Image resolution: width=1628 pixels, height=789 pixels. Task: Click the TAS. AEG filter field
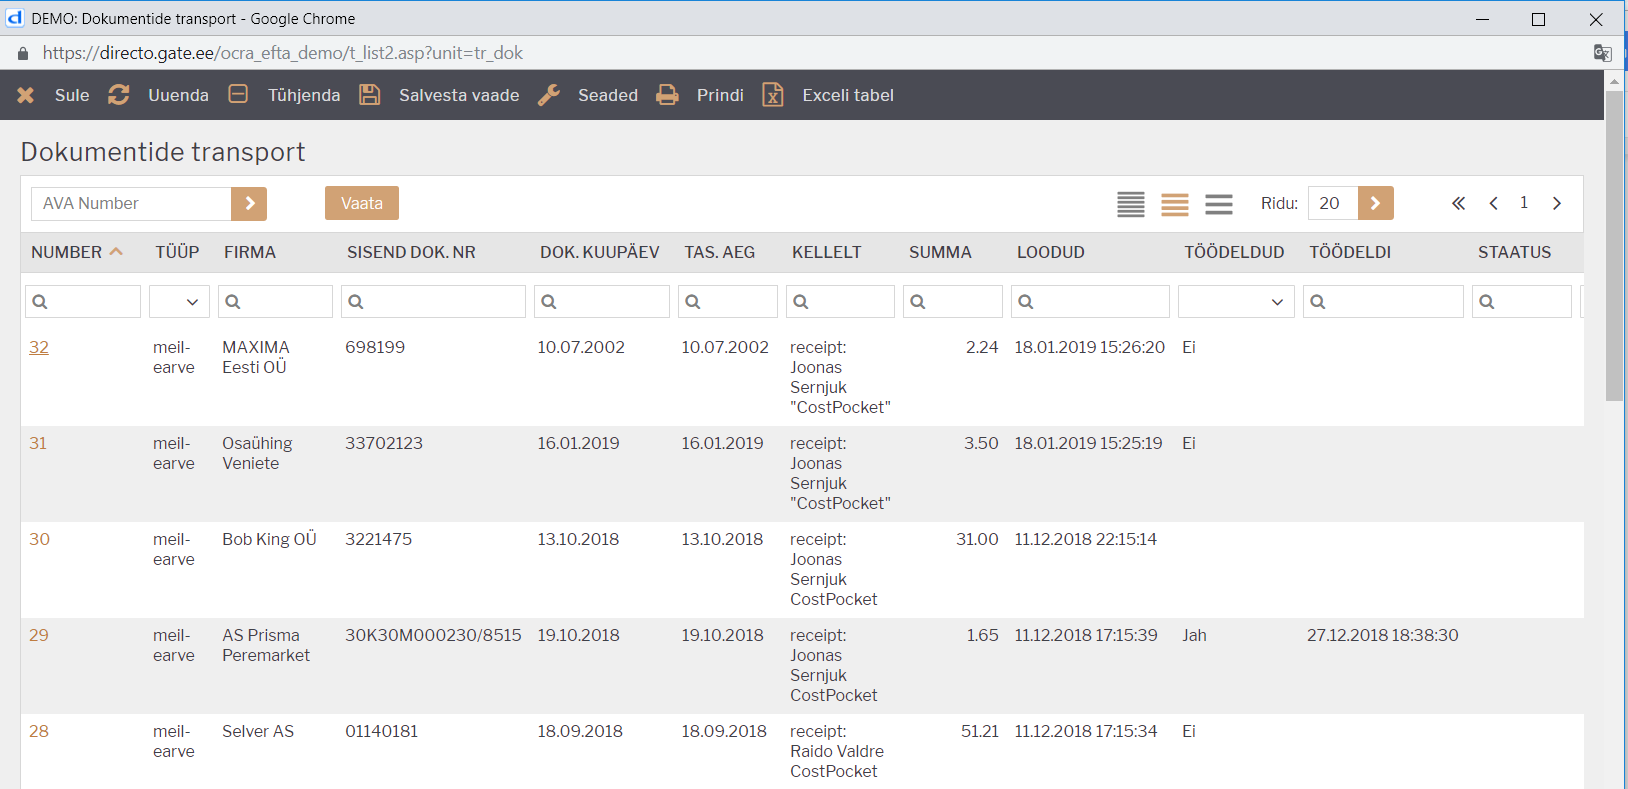[x=728, y=301]
